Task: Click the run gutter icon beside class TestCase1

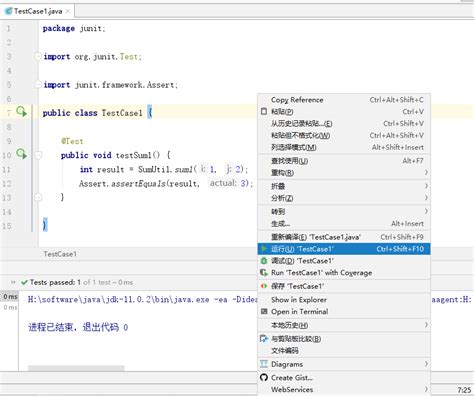Action: 22,111
